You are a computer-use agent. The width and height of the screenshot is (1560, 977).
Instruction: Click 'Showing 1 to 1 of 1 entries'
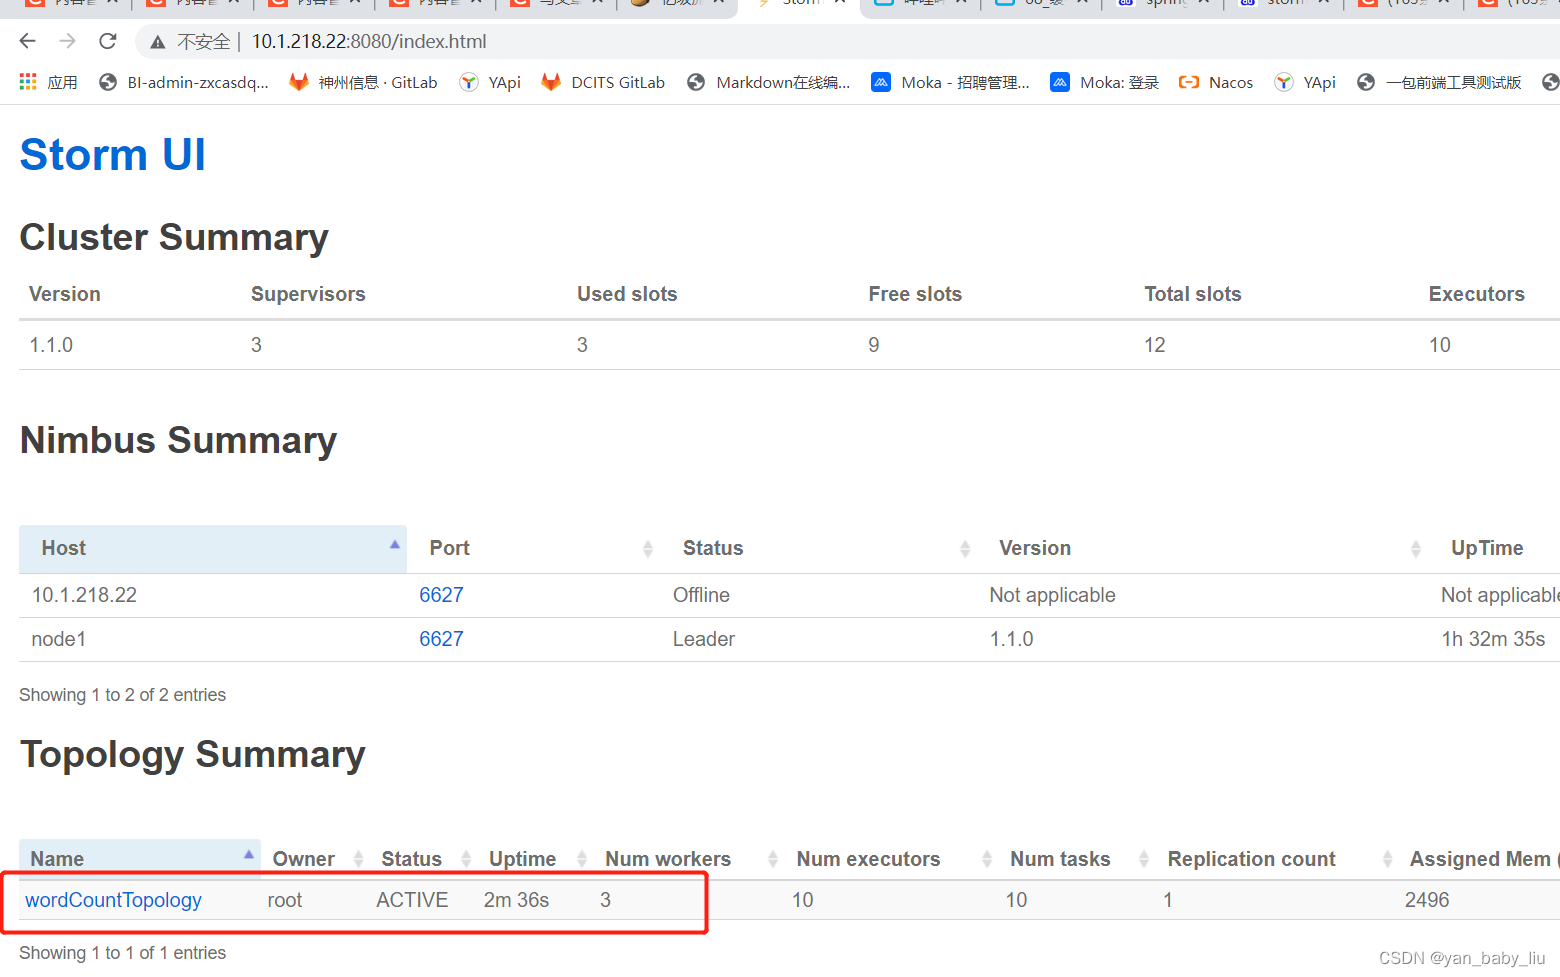pos(122,953)
